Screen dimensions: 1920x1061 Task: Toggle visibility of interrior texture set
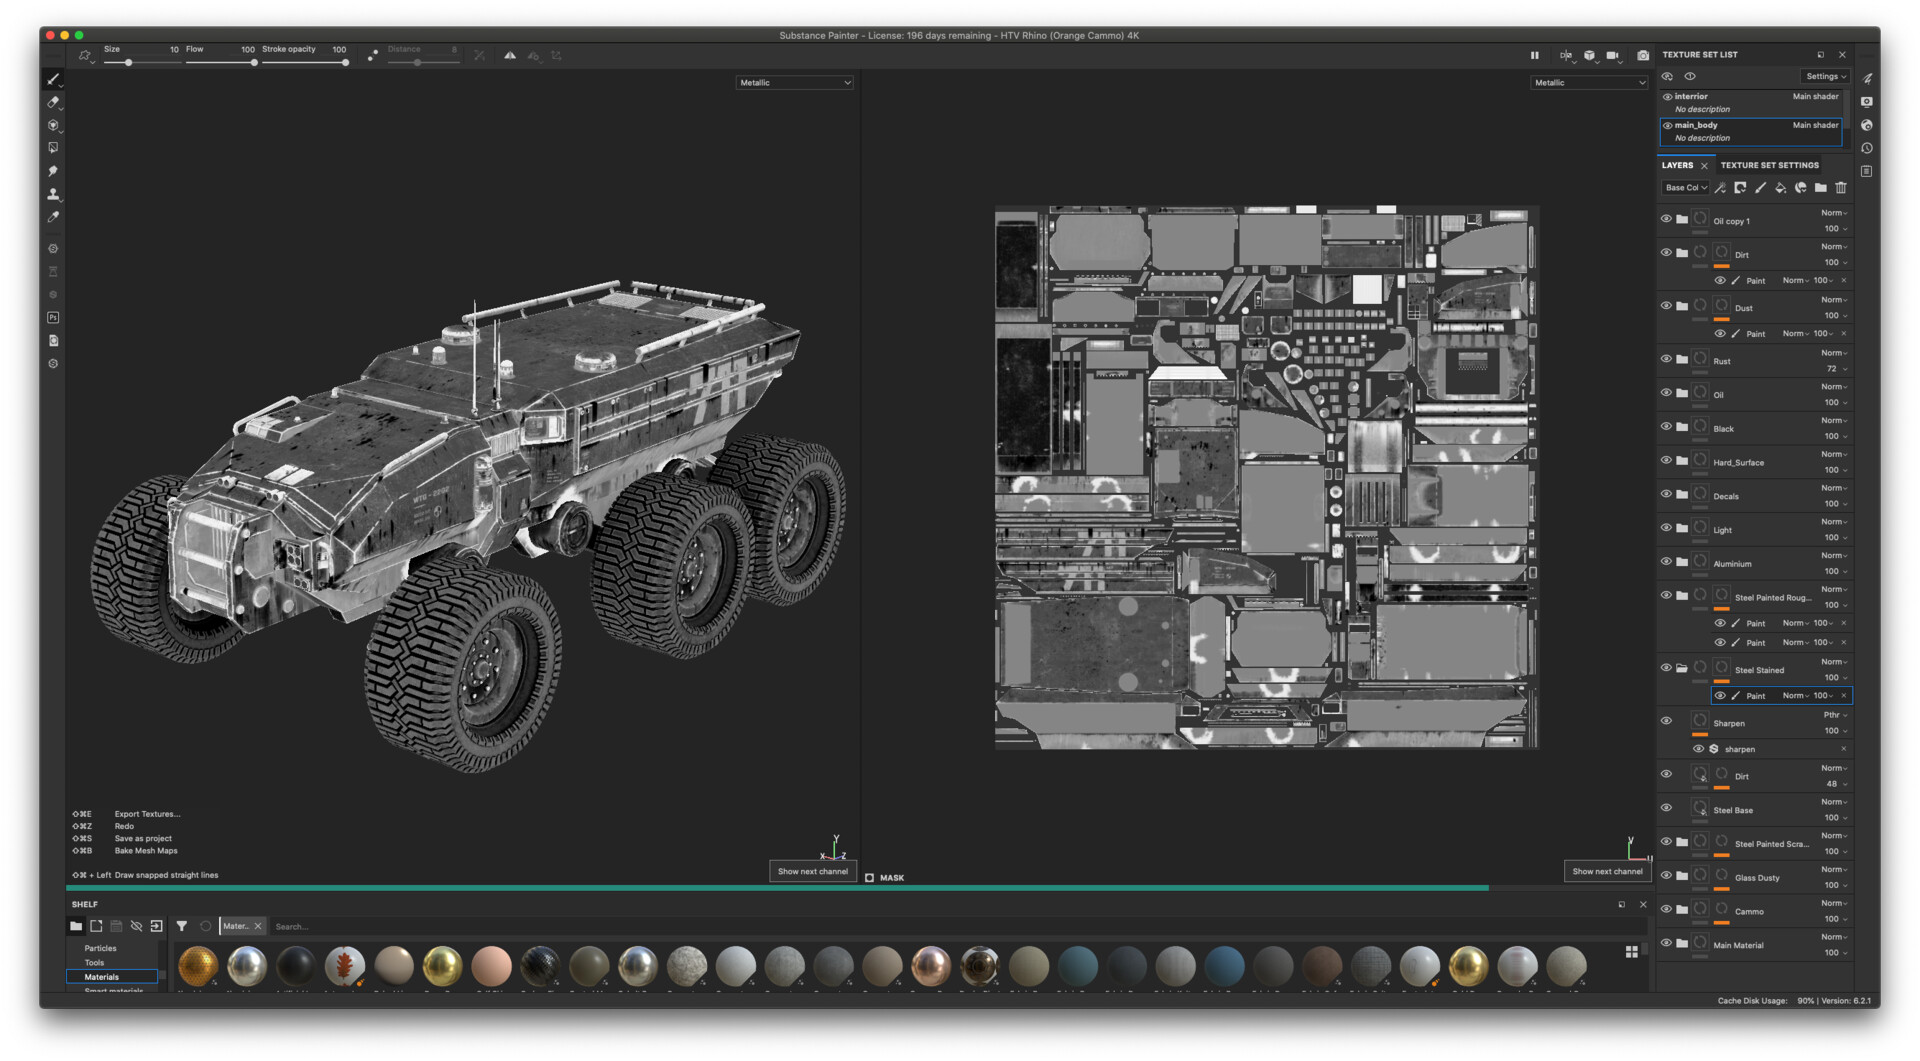point(1667,97)
